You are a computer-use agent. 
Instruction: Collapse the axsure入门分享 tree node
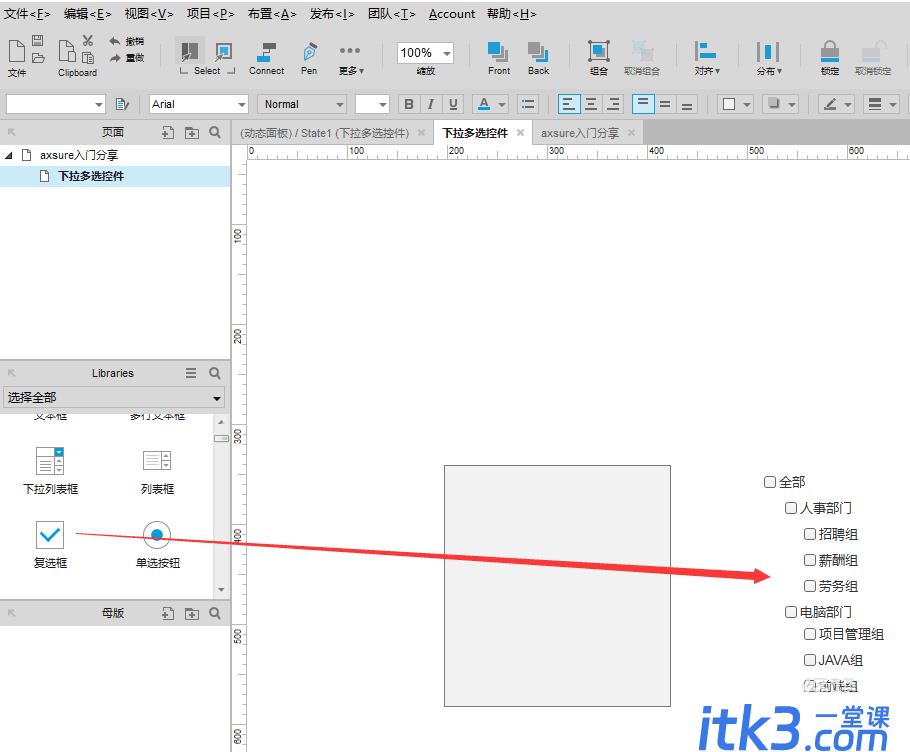(x=9, y=156)
